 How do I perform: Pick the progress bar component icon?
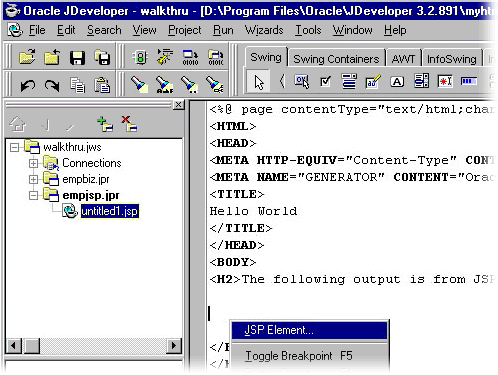pos(469,81)
